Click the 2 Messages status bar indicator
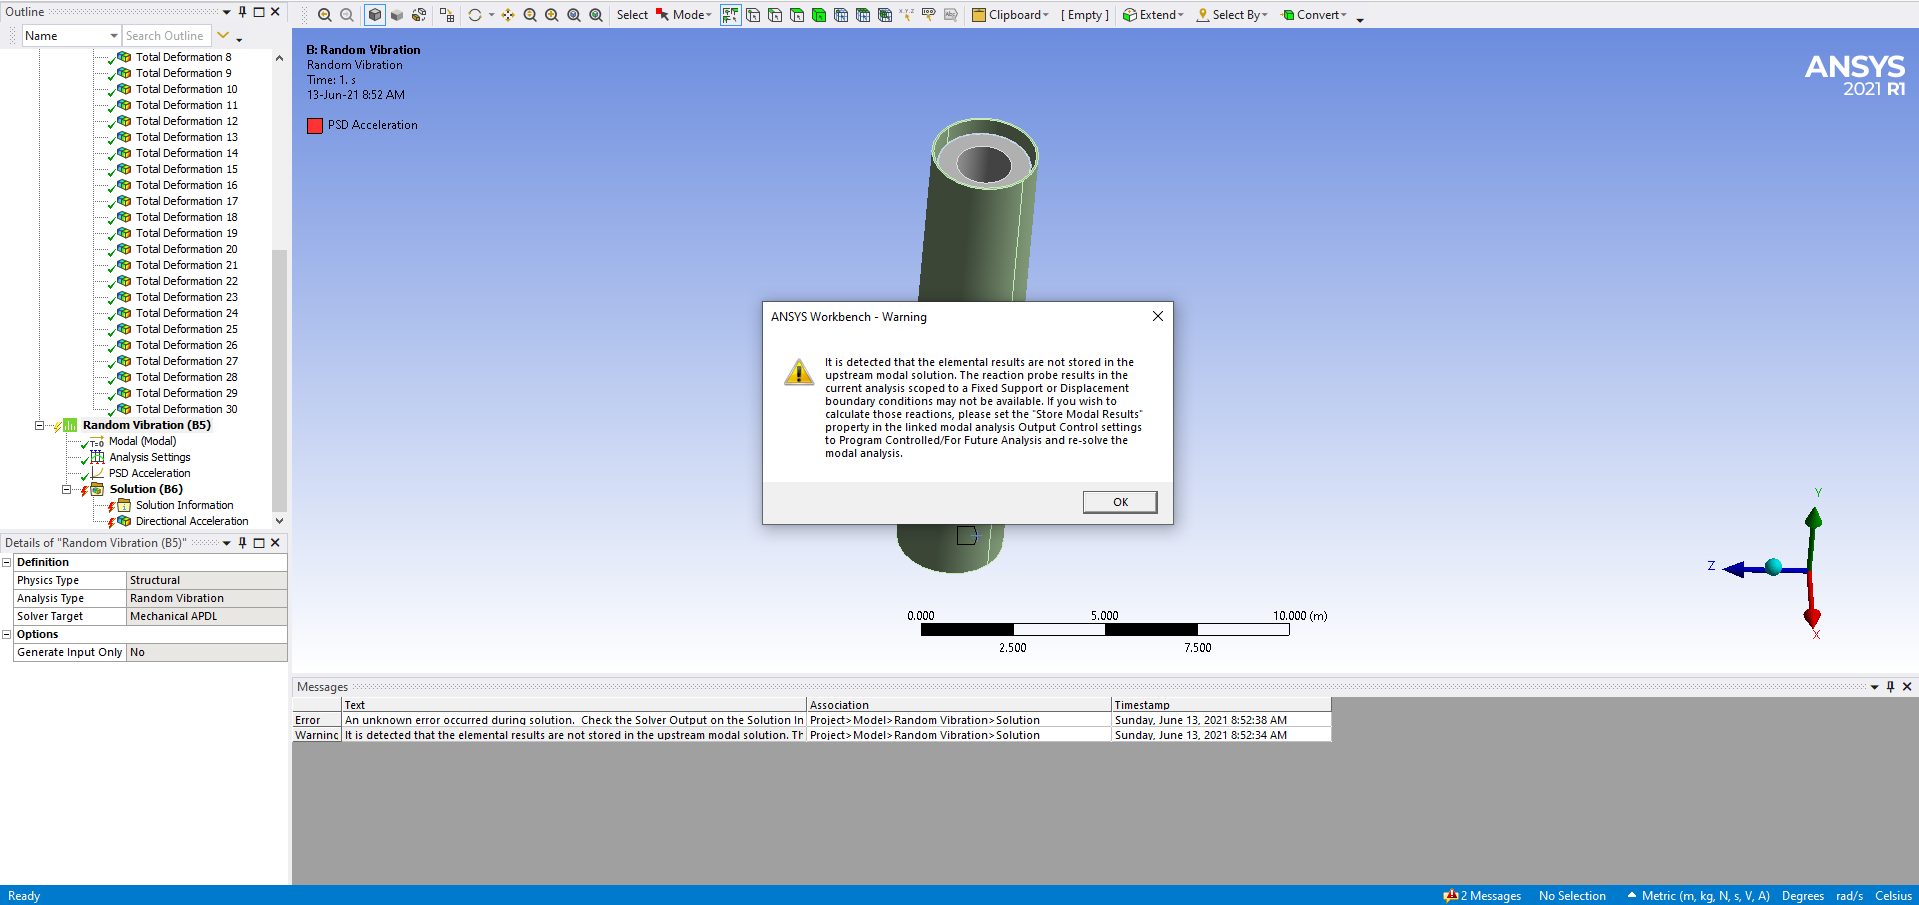 point(1482,896)
